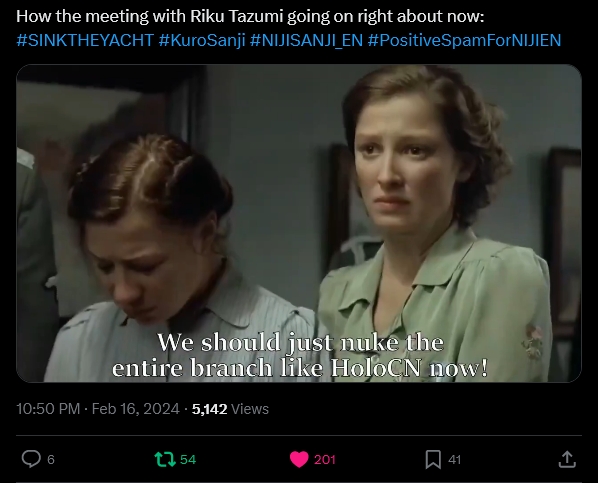View the 5,142 Views analytics
The width and height of the screenshot is (598, 483).
pyautogui.click(x=230, y=409)
